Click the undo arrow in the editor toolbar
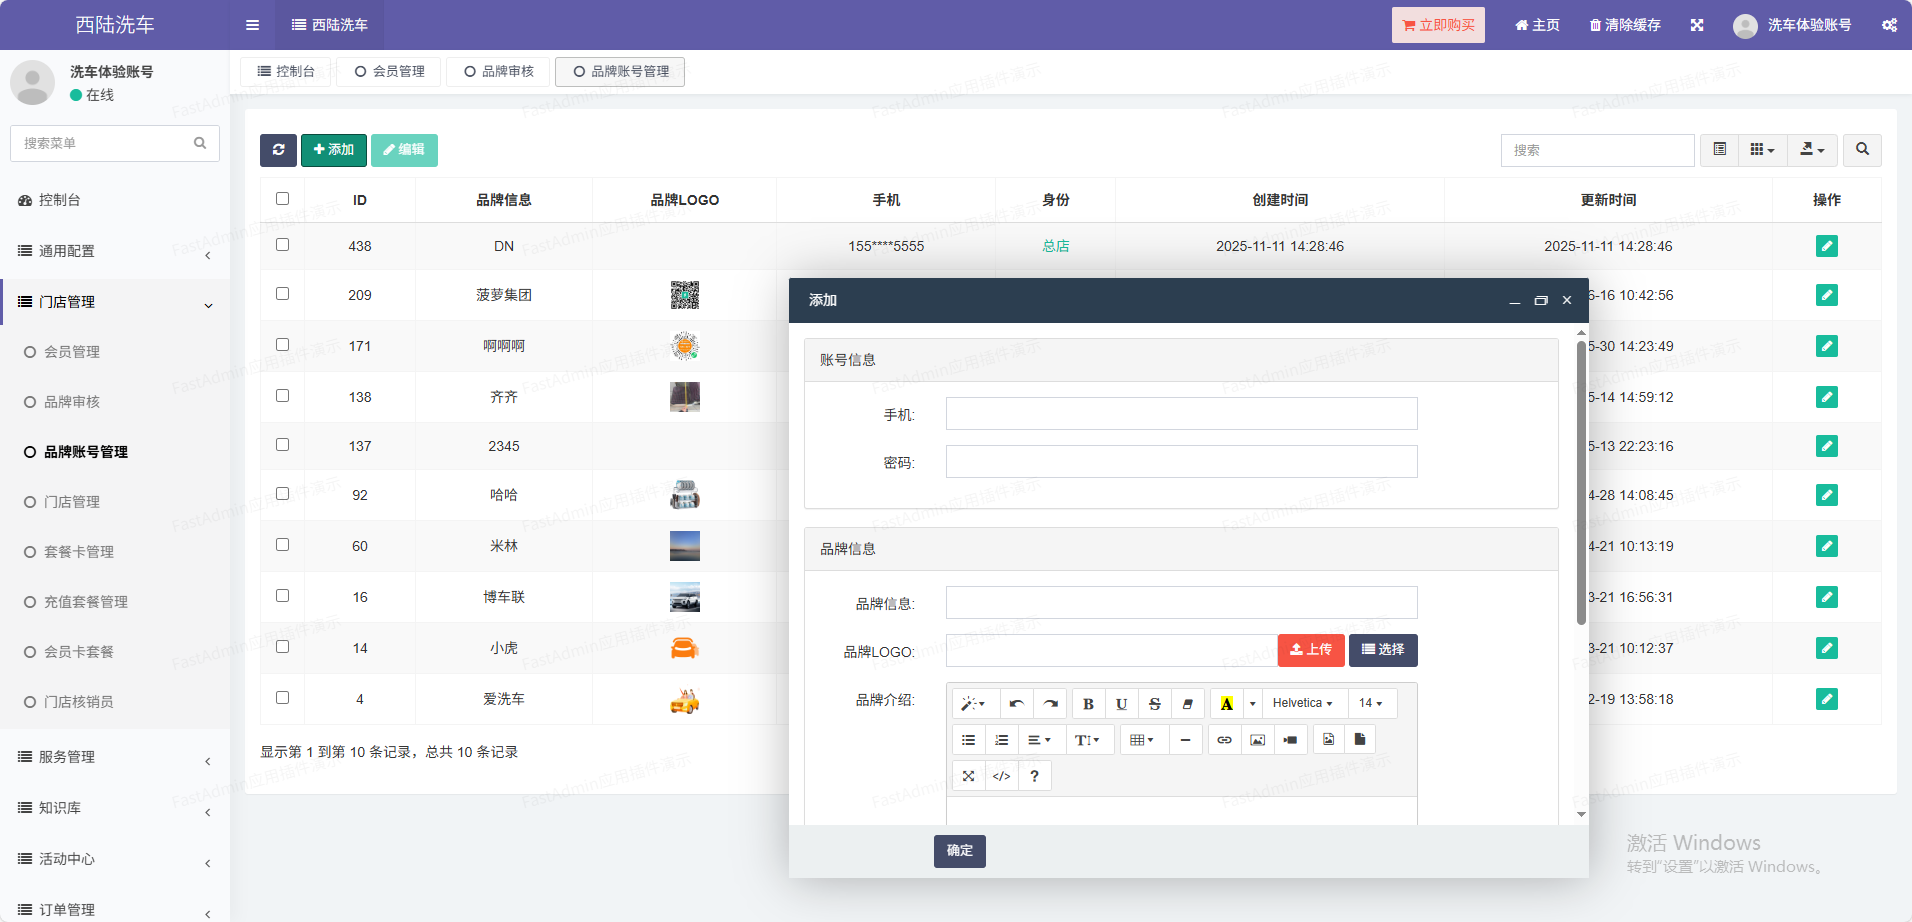1912x922 pixels. point(1016,704)
